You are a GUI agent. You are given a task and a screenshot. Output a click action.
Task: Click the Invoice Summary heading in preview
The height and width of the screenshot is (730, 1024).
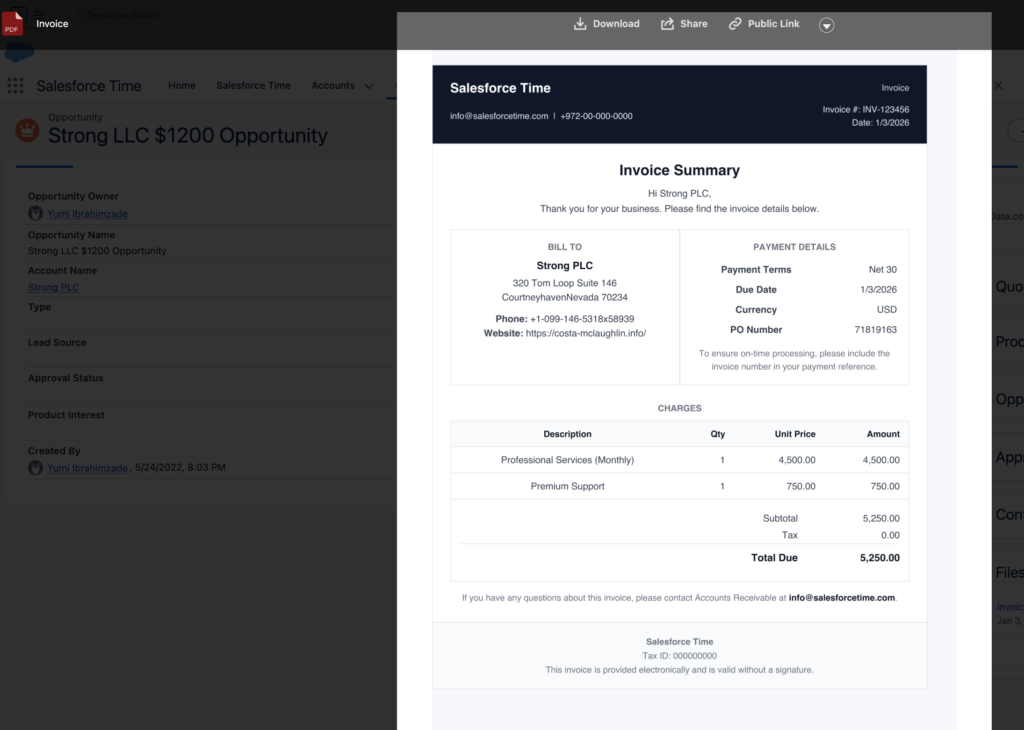pos(679,171)
